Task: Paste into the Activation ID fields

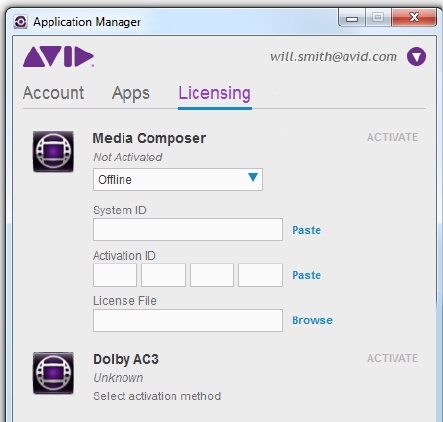Action: point(306,275)
